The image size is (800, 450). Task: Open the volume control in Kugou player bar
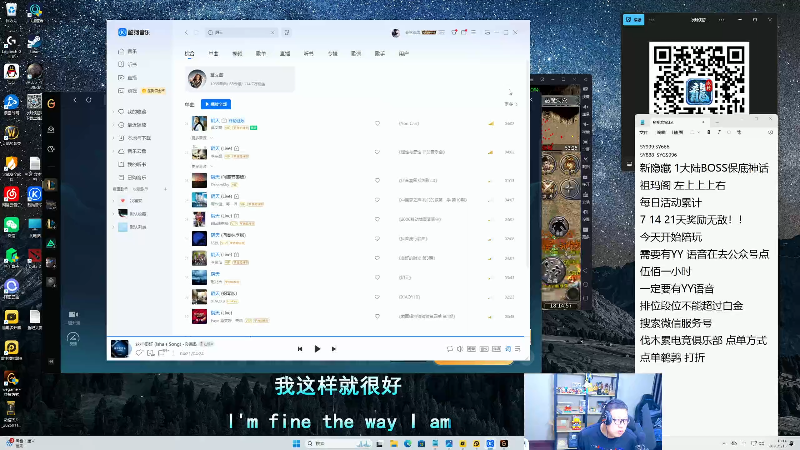(x=460, y=349)
